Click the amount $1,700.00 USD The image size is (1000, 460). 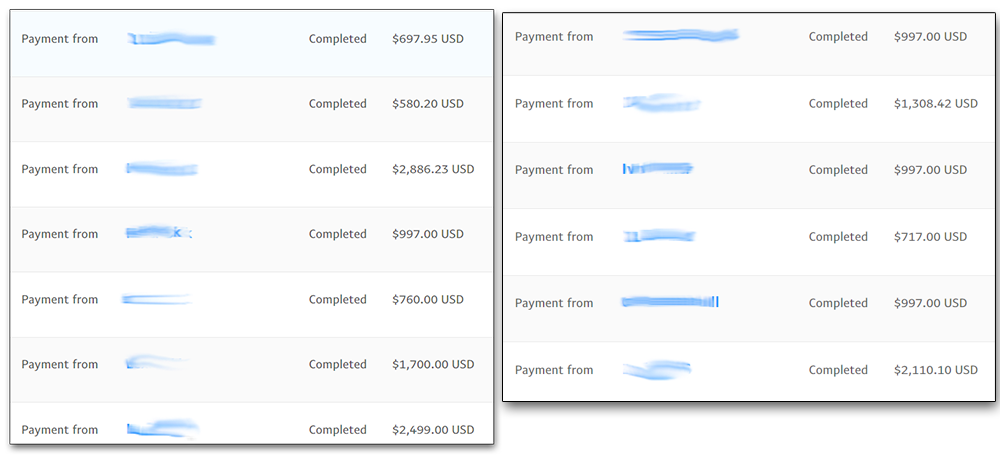[433, 364]
